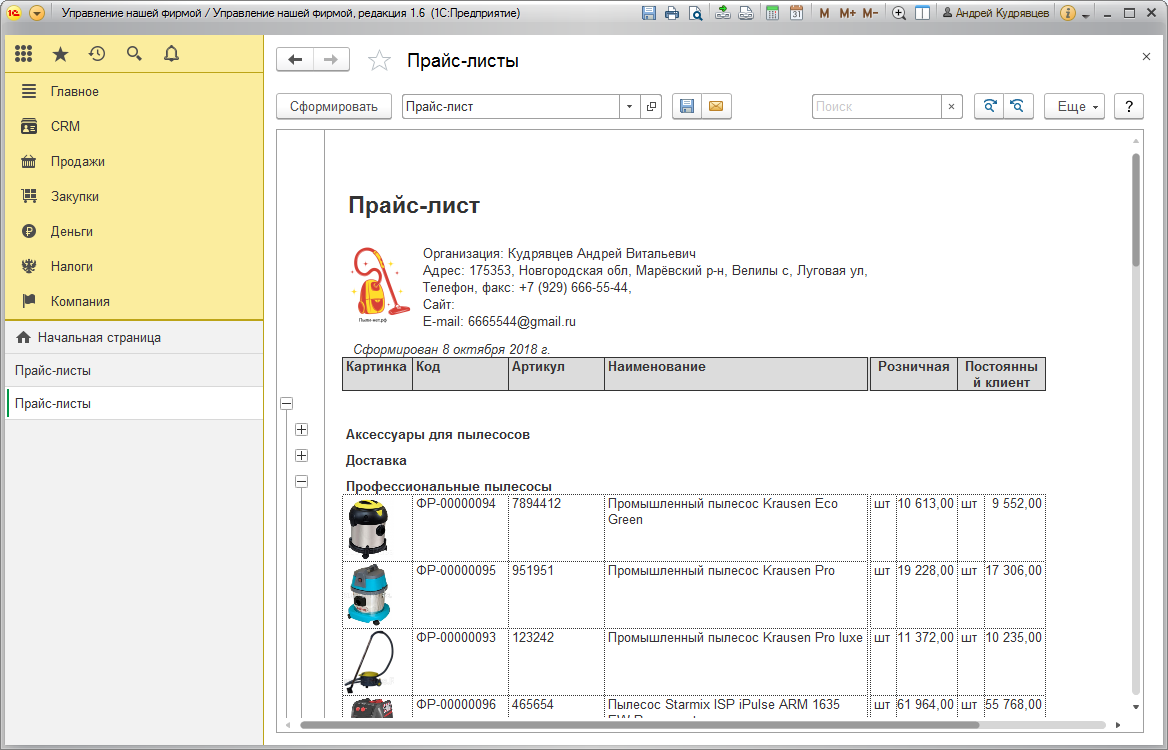Save report with toolbar floppy disk icon
This screenshot has height=750, width=1168.
[687, 107]
